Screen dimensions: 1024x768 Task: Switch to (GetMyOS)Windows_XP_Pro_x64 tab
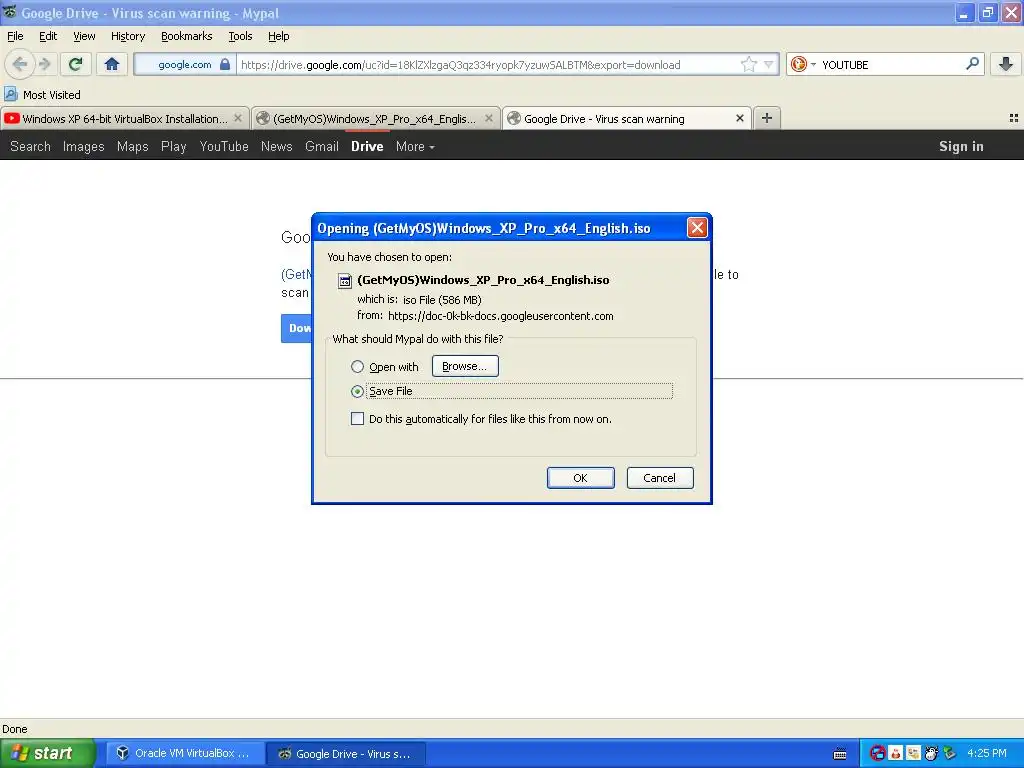pyautogui.click(x=376, y=118)
